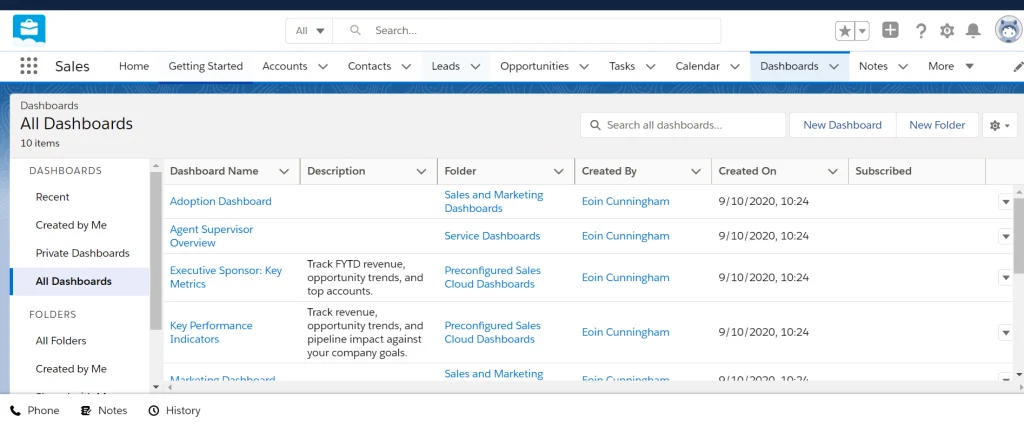The image size is (1024, 426).
Task: Switch to the Getting Started tab
Action: [206, 66]
